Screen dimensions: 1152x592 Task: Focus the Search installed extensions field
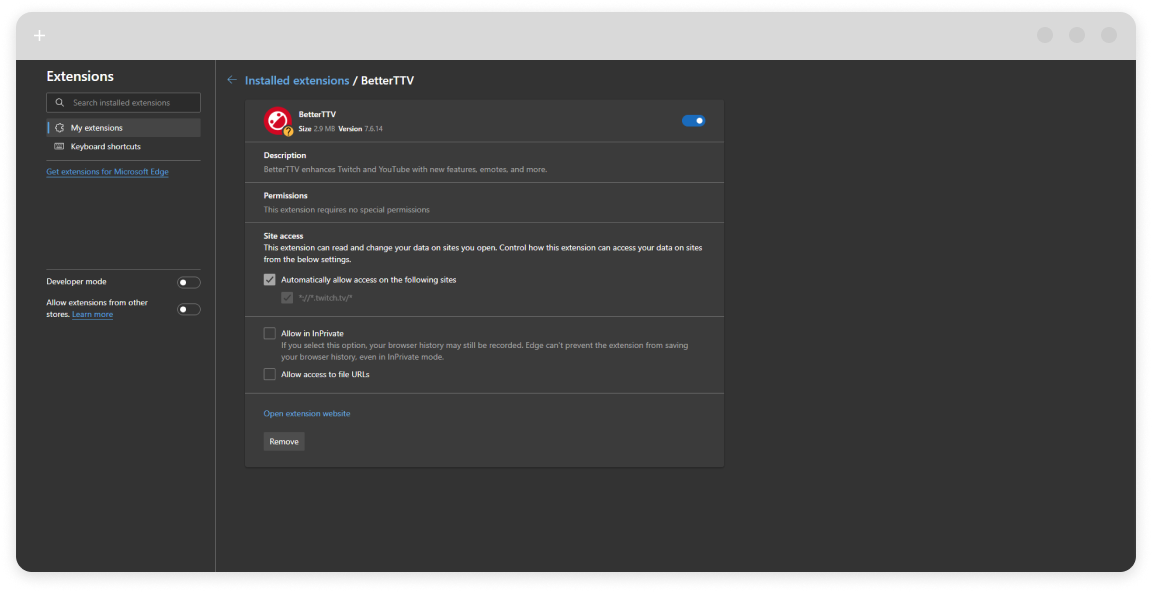point(123,103)
